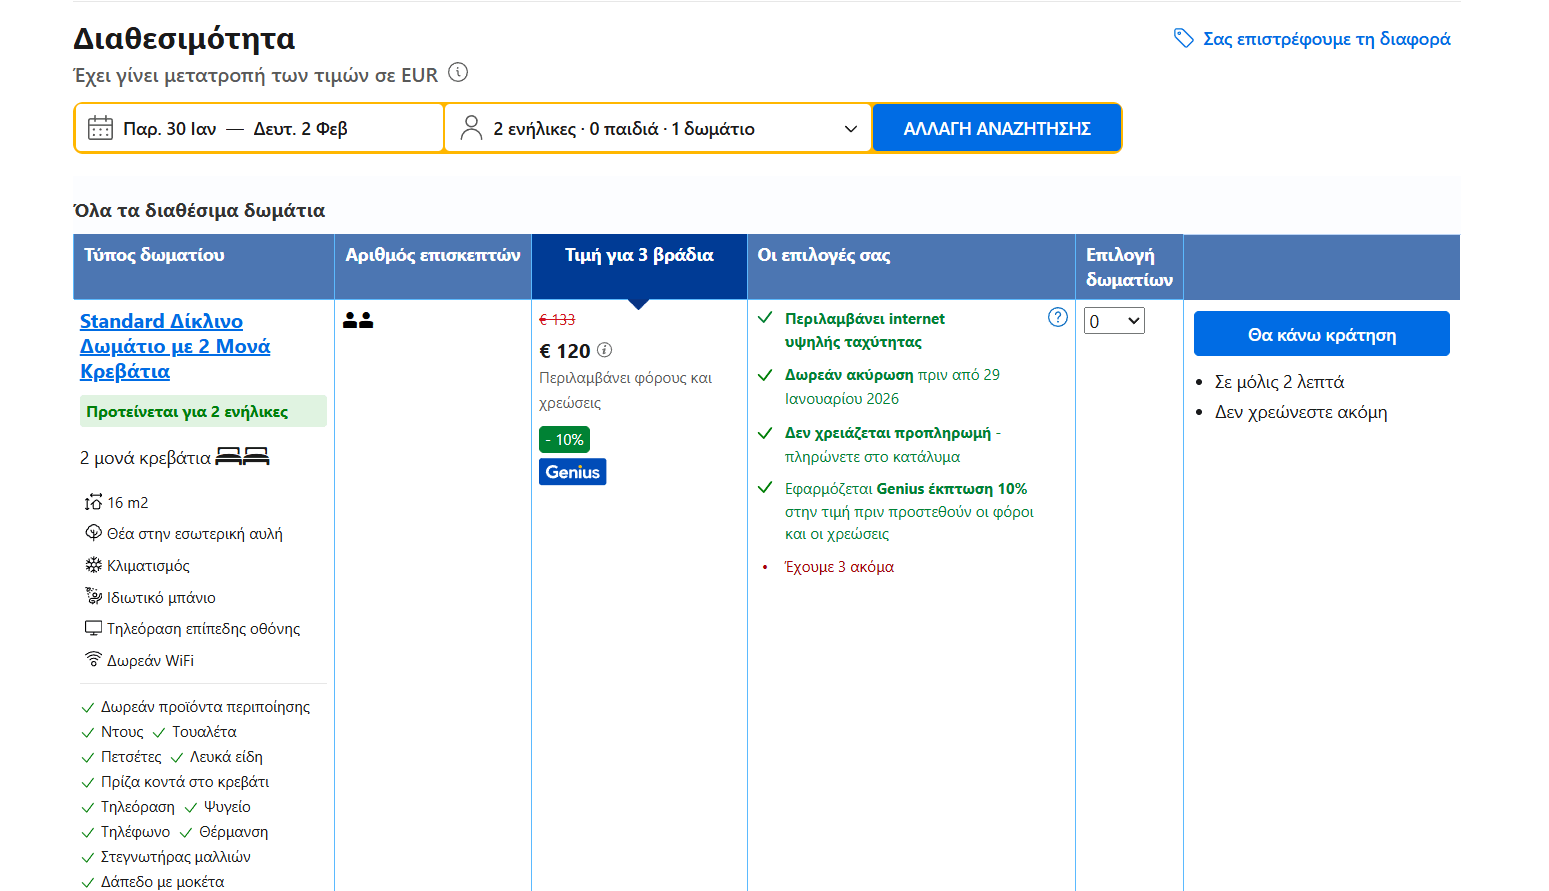This screenshot has width=1549, height=891.
Task: Open Σας επιστρέφουμε τη διαφορά link
Action: 1325,39
